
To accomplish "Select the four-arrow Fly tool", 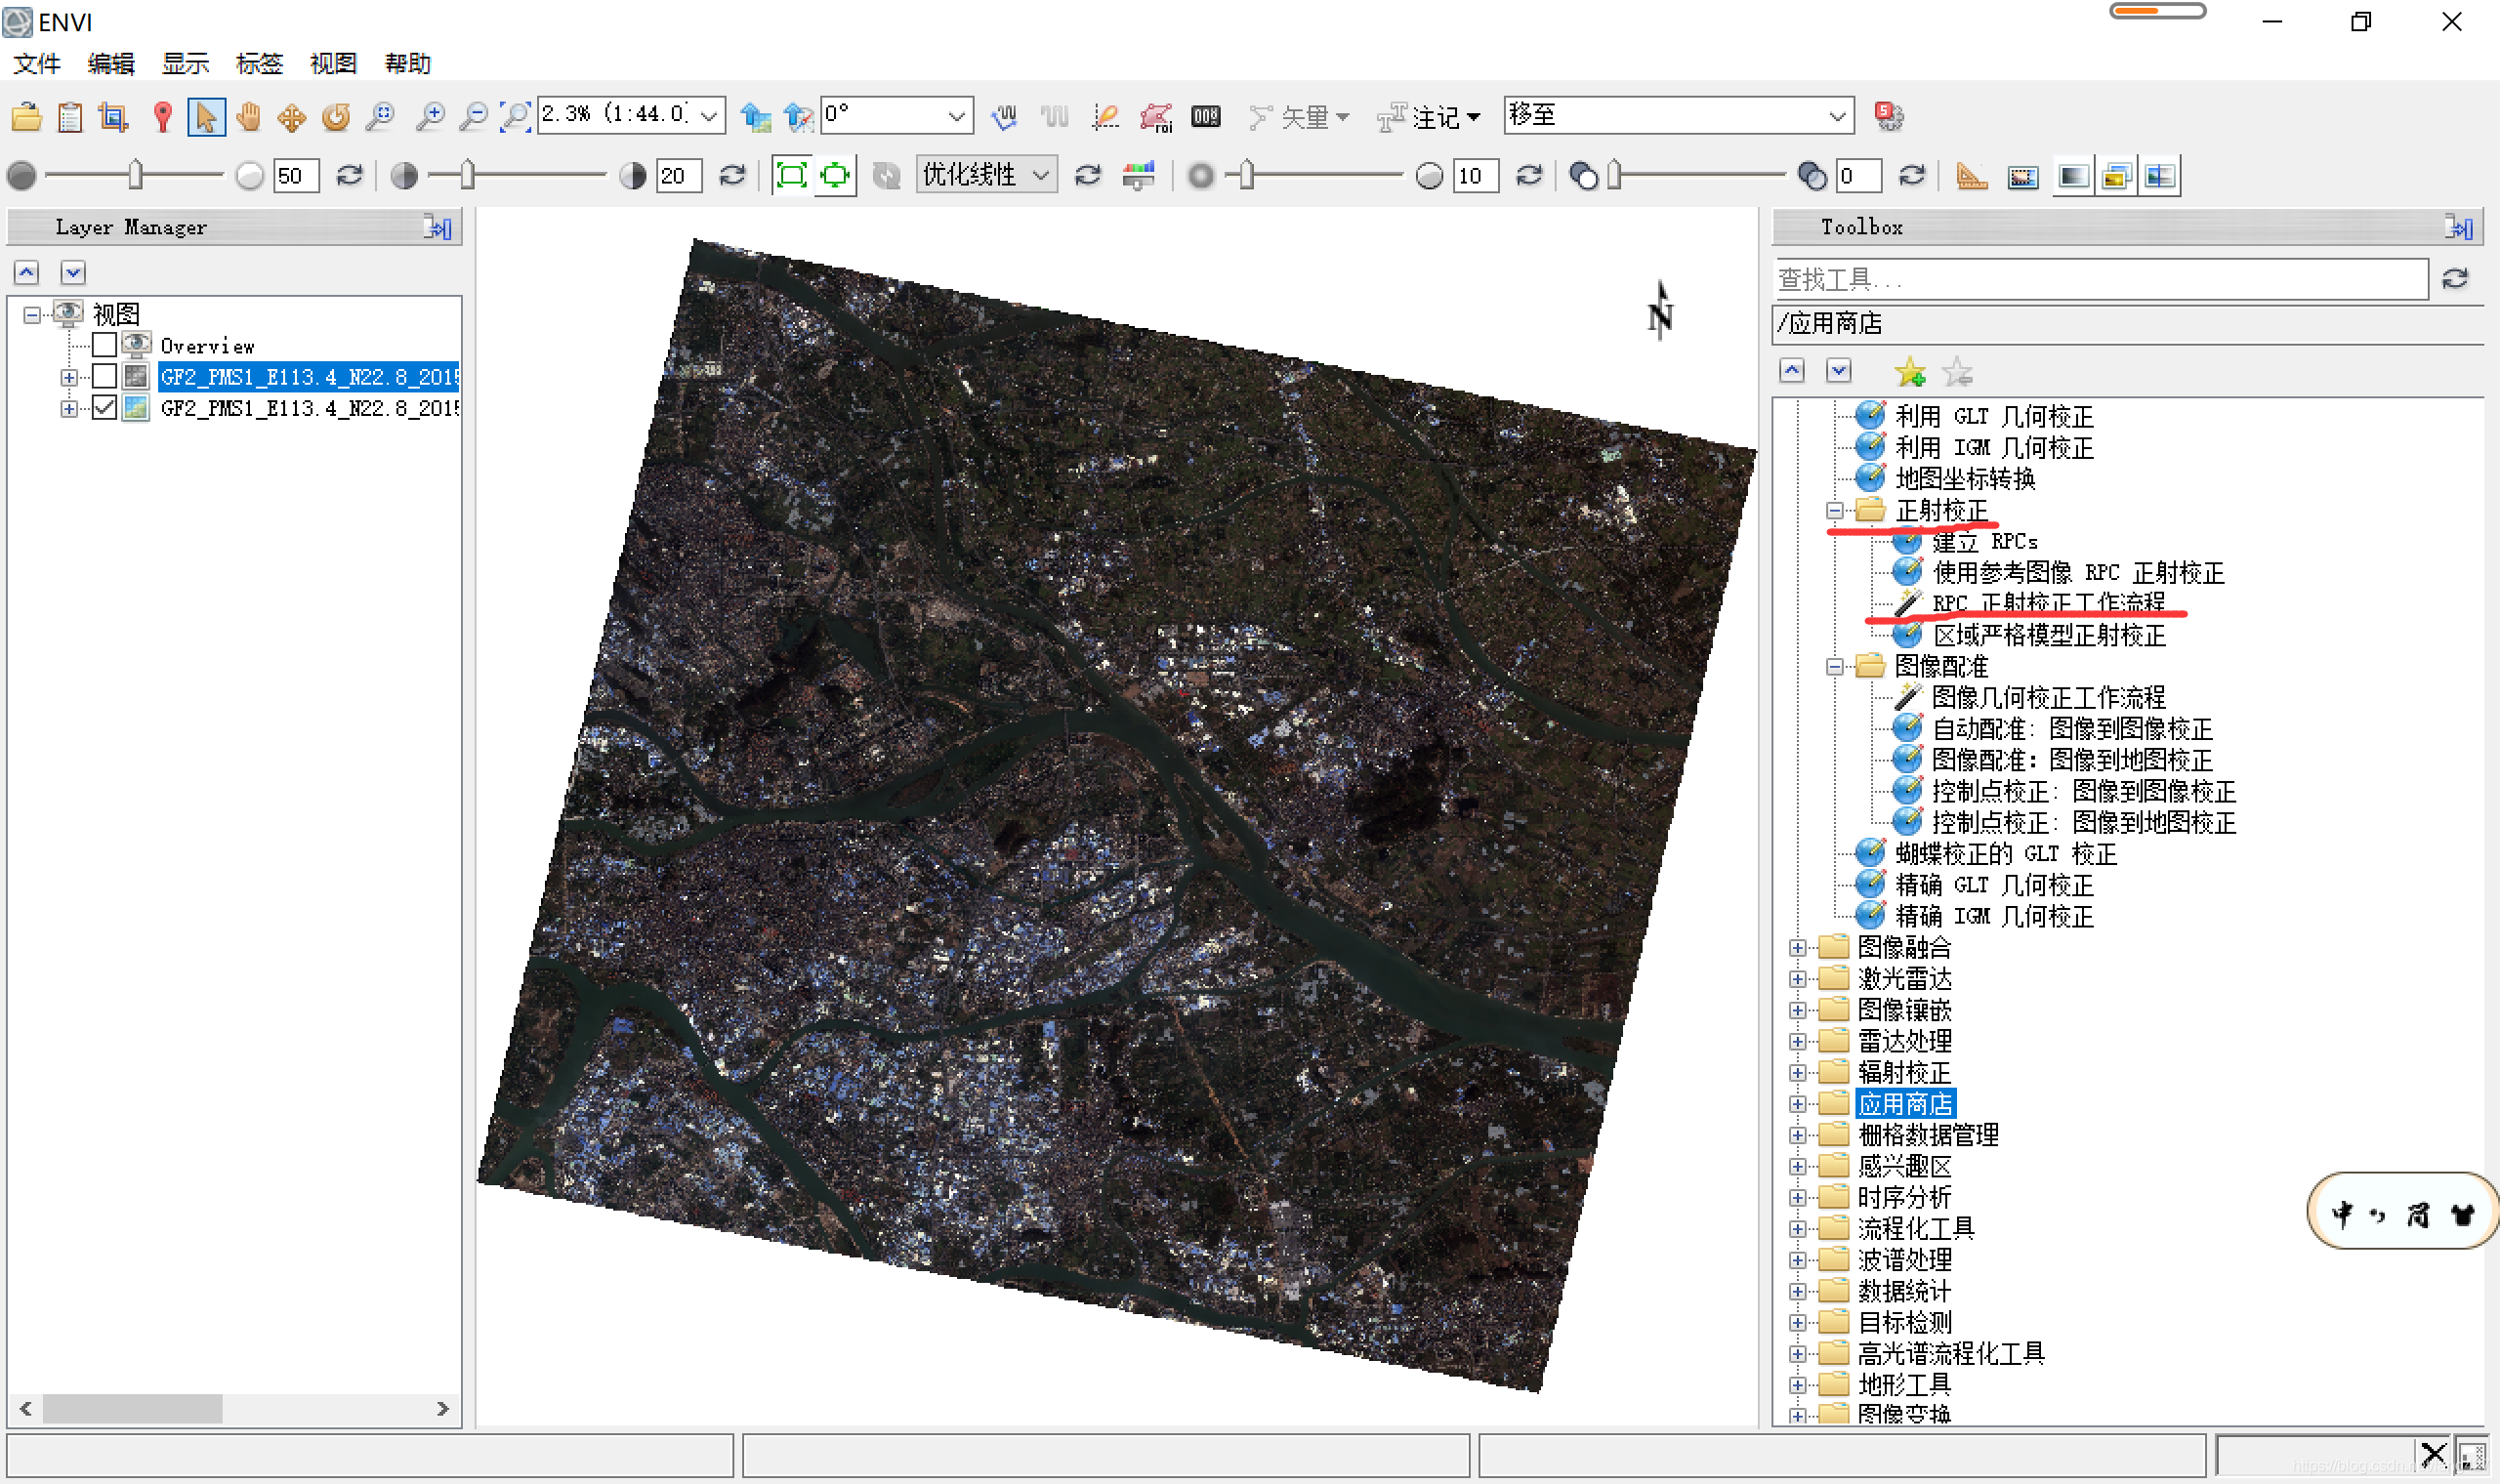I will click(x=291, y=117).
